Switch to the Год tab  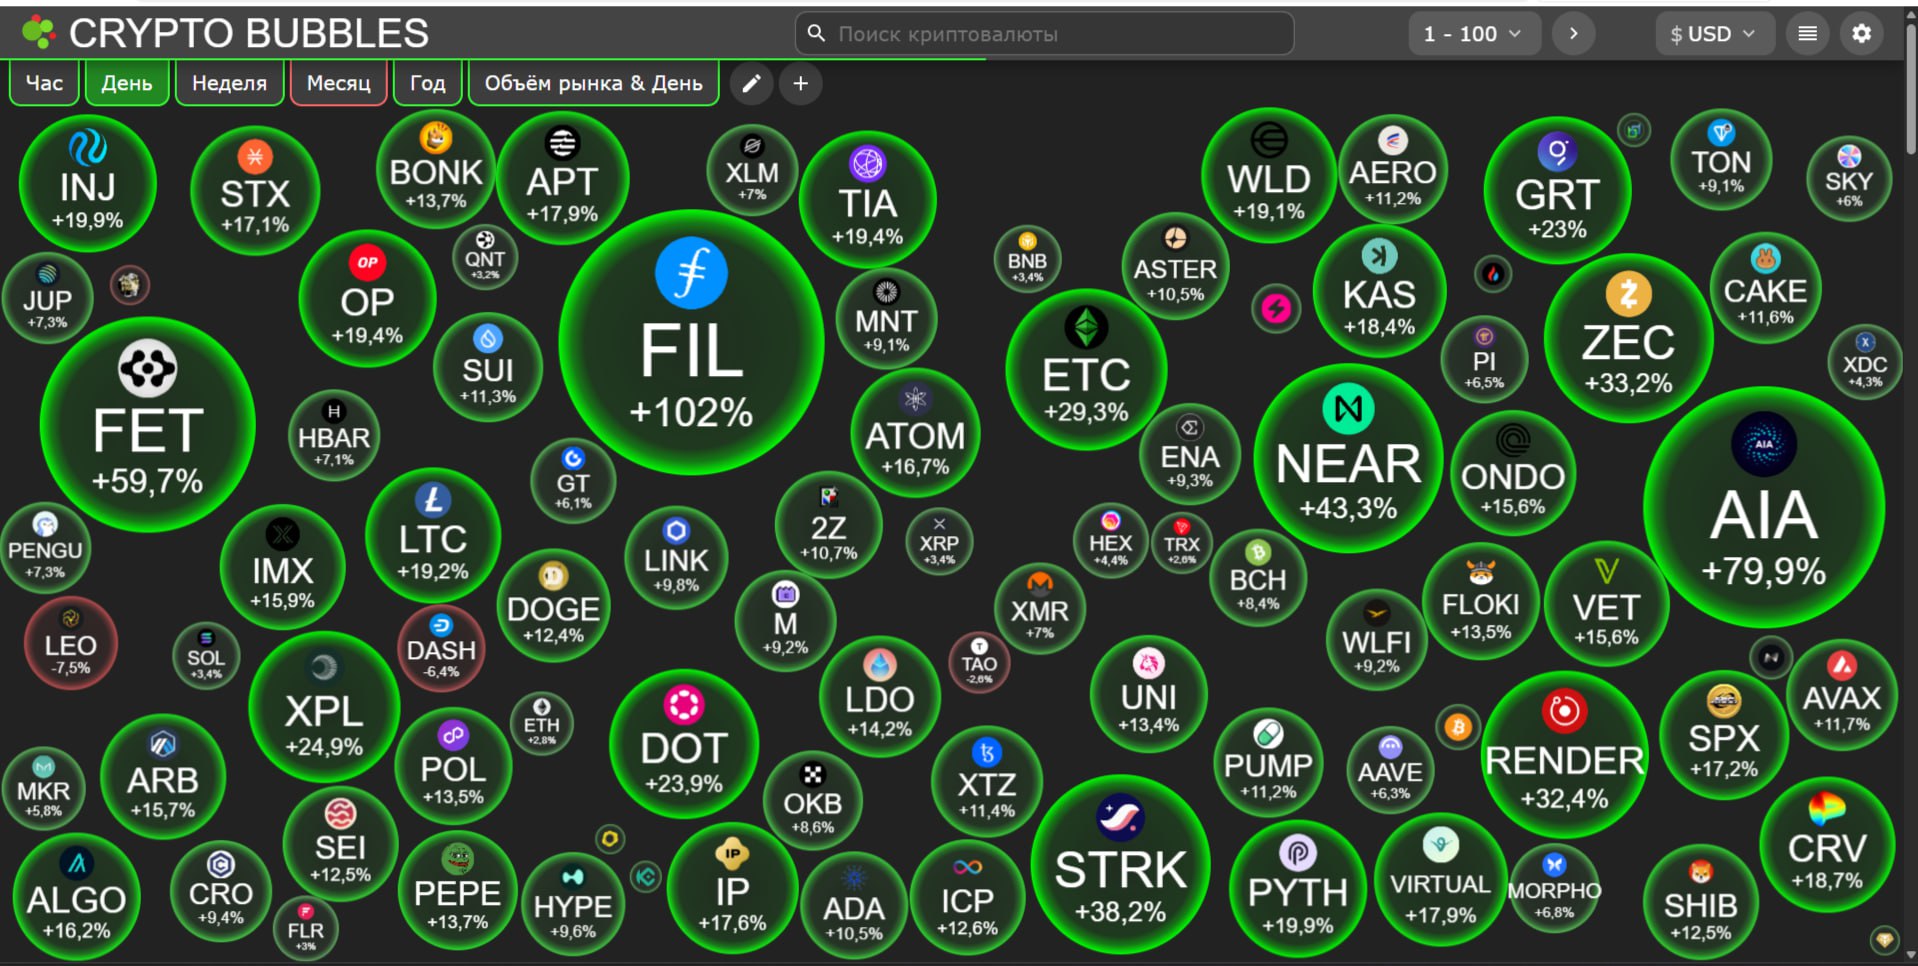click(427, 83)
